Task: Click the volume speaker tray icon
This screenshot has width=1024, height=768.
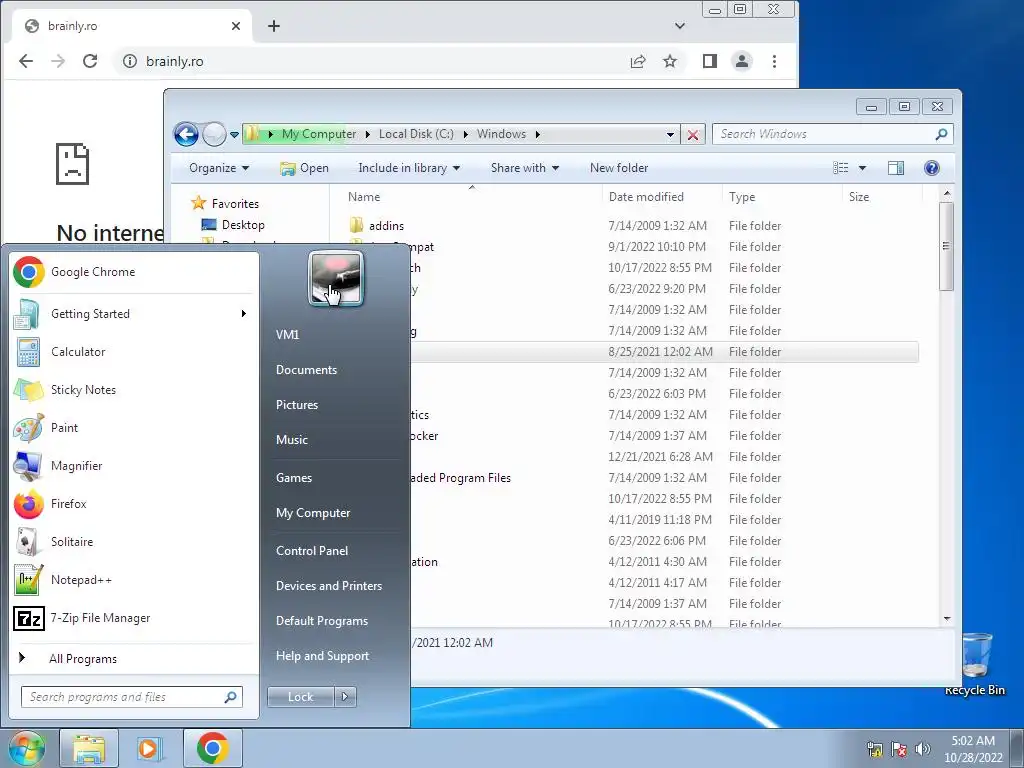Action: 922,748
